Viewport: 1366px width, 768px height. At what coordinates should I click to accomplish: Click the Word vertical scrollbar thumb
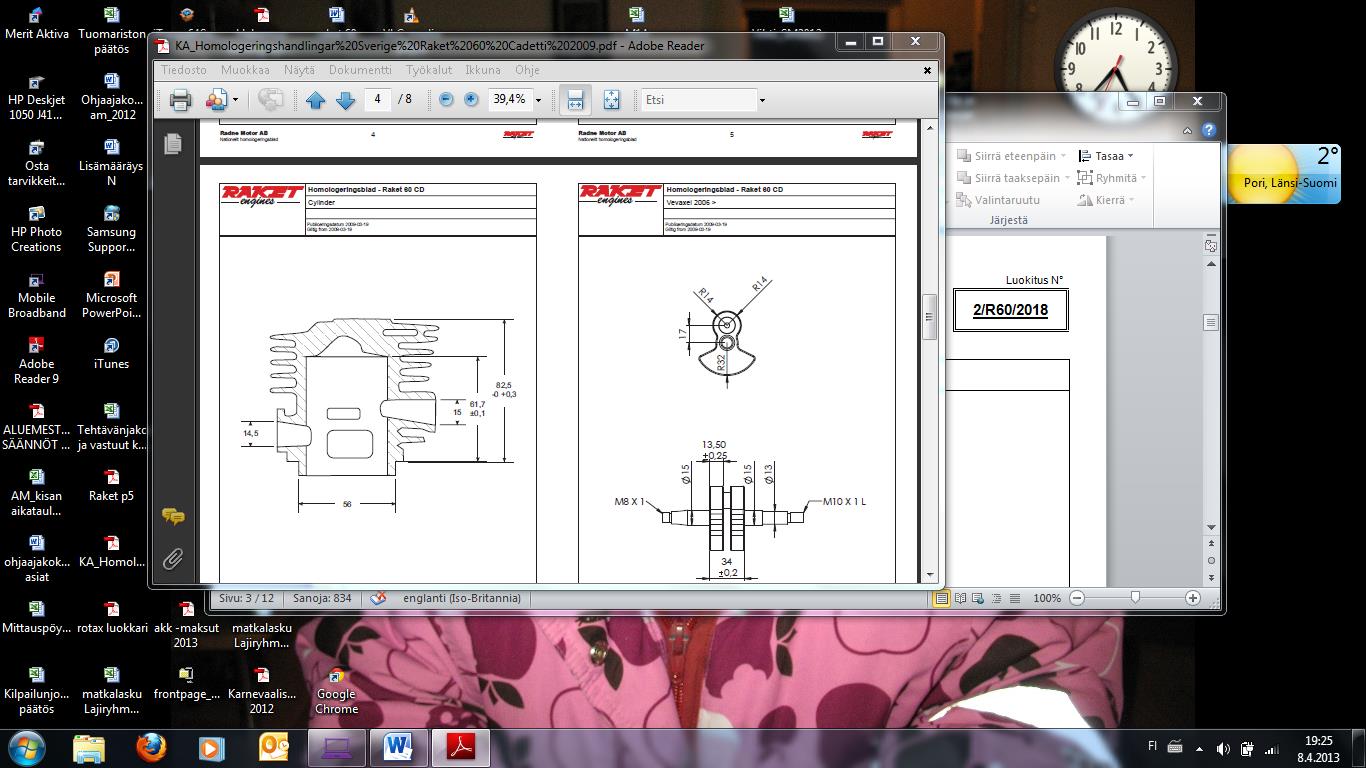(x=1211, y=322)
